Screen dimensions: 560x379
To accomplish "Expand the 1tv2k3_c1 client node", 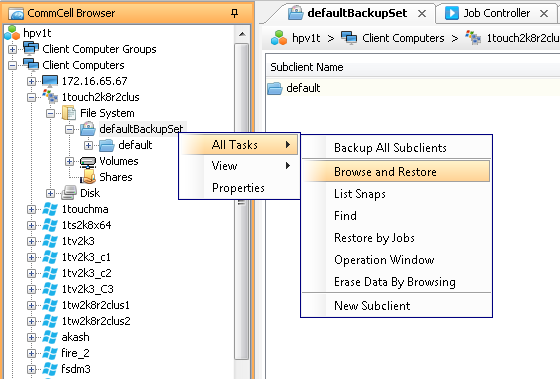I will (31, 258).
